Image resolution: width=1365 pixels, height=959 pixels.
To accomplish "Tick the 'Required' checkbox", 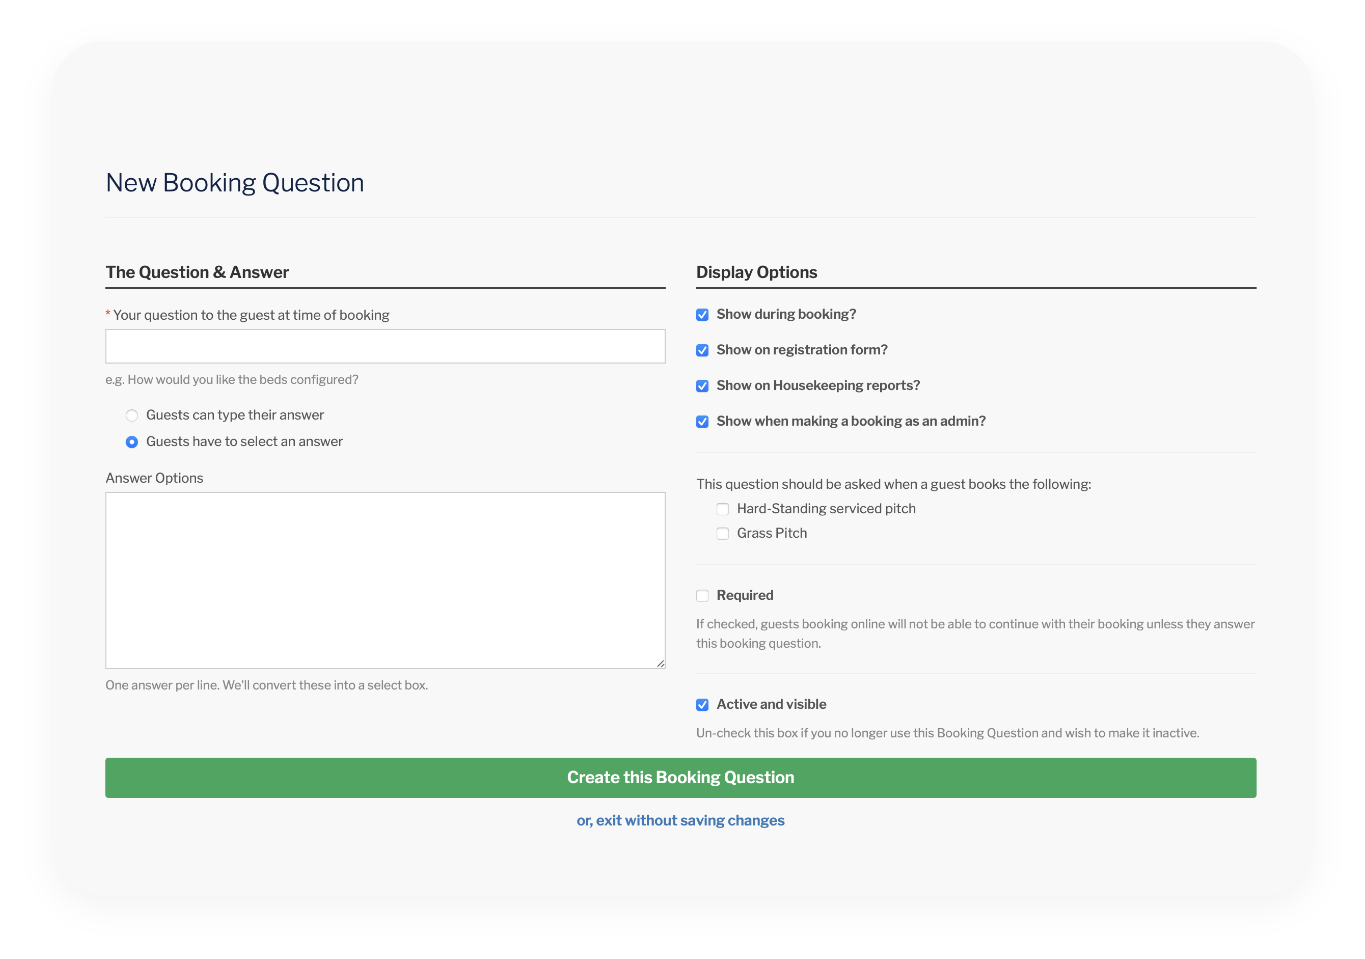I will pos(702,596).
